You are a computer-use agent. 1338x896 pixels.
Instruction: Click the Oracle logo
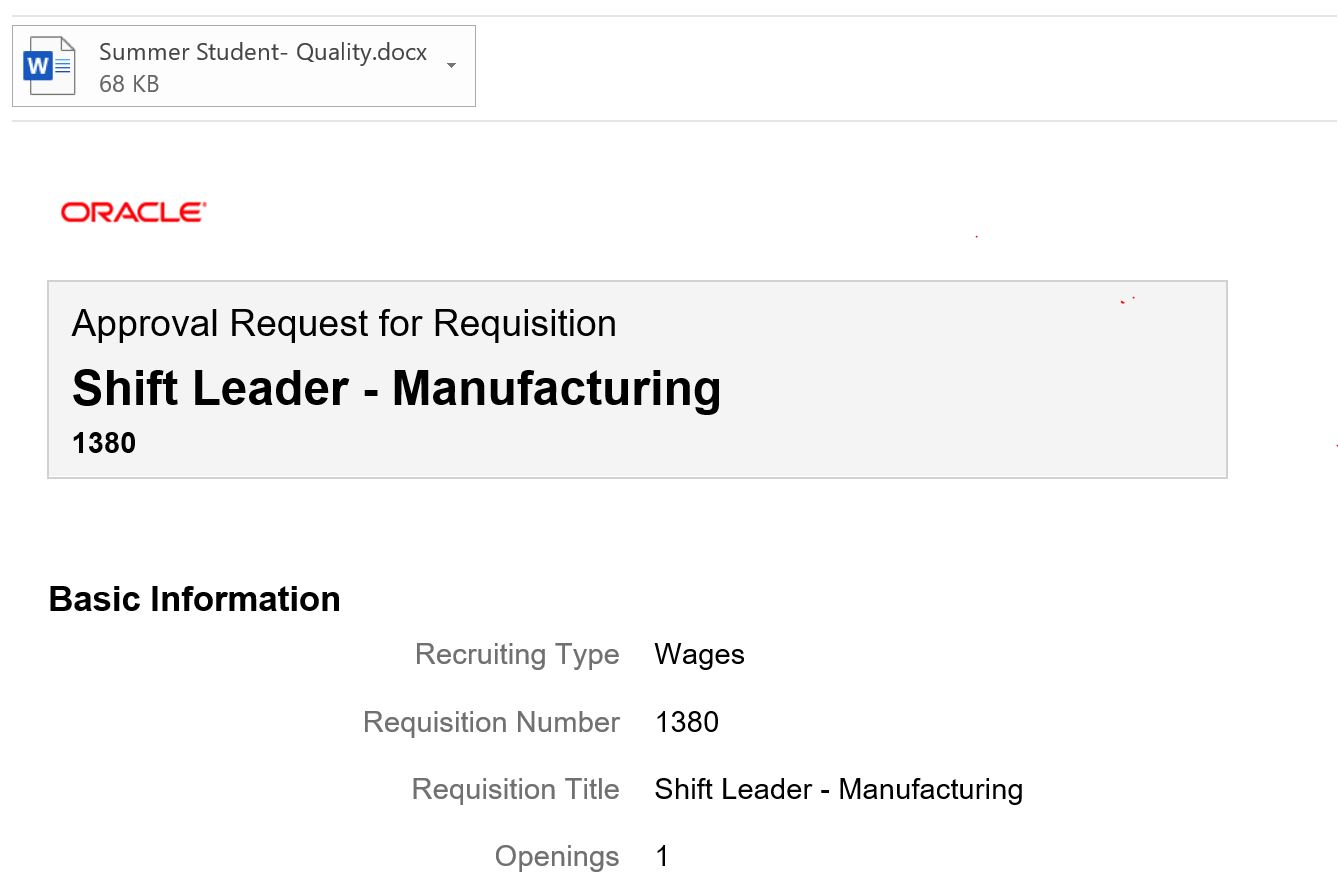coord(132,211)
